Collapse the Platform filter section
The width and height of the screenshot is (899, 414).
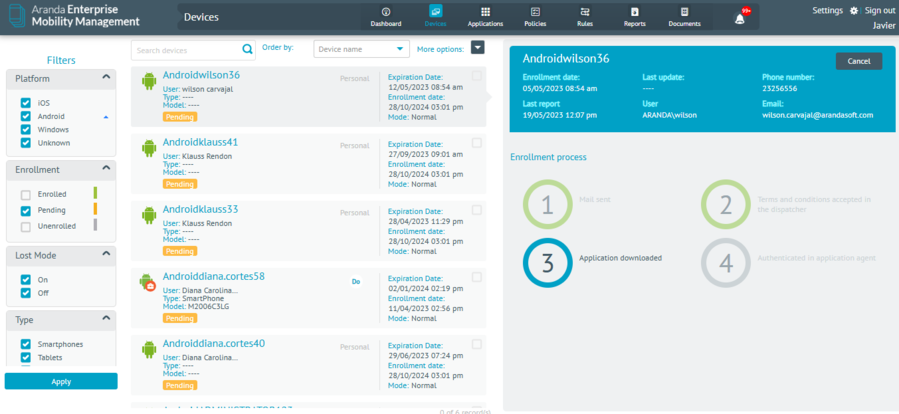106,77
